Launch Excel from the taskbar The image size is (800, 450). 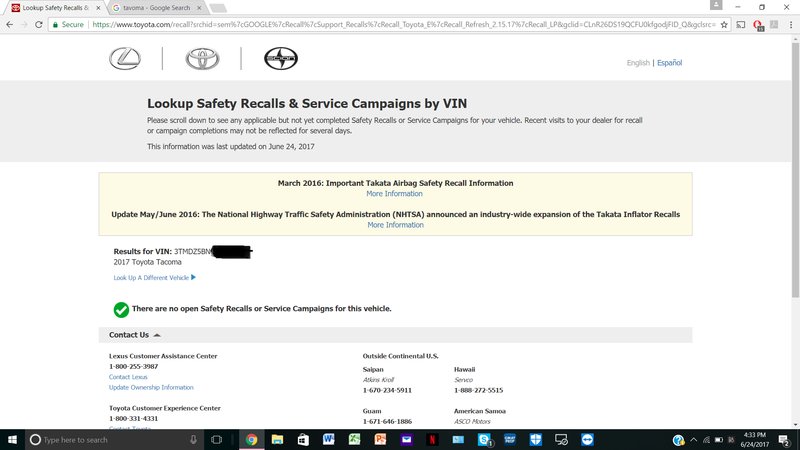tap(355, 440)
